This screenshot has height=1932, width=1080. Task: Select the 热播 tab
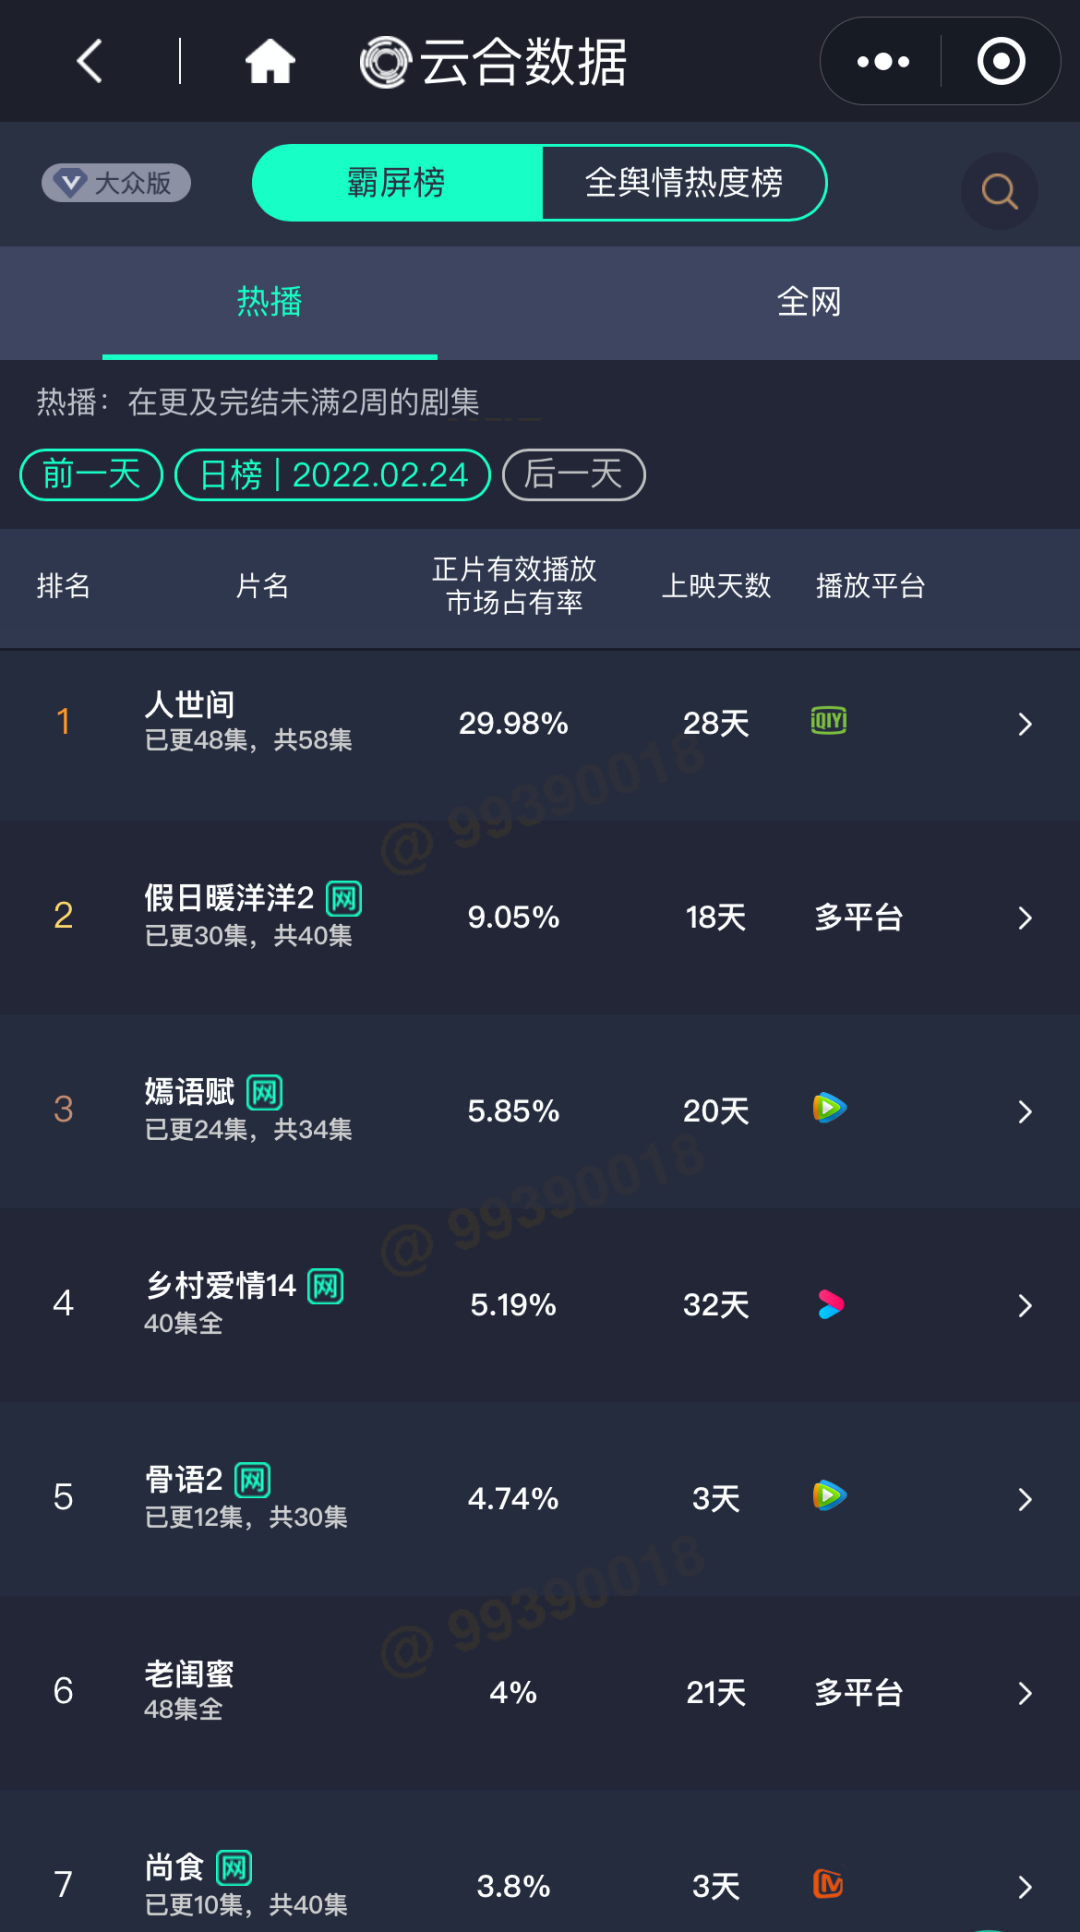[x=269, y=301]
